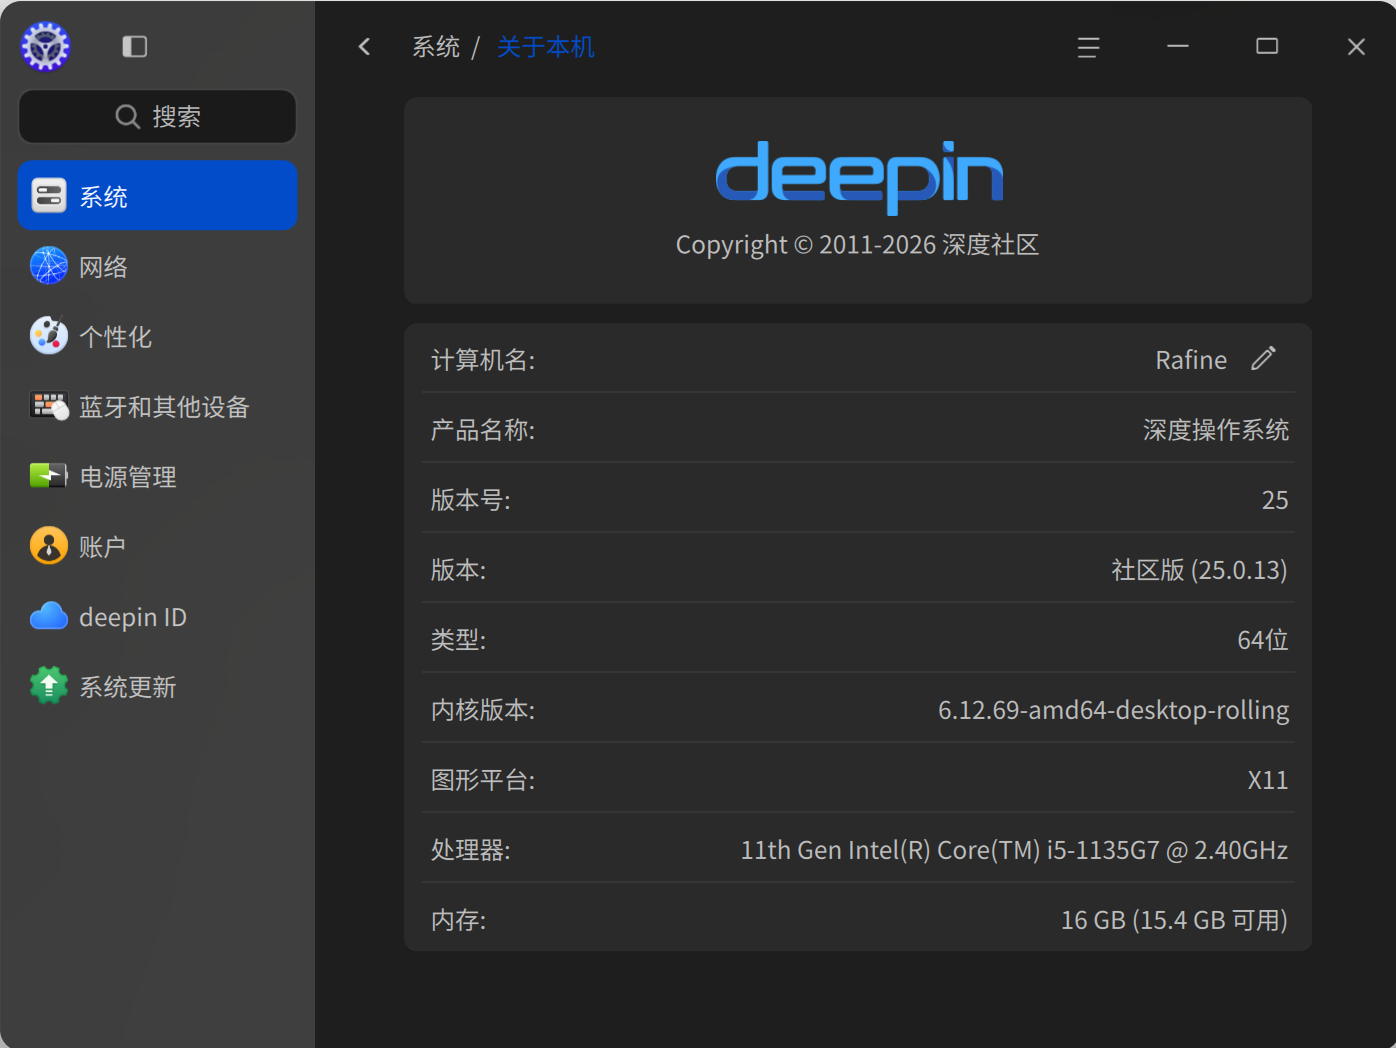This screenshot has width=1396, height=1048.
Task: Toggle the sidebar panel button
Action: coord(135,47)
